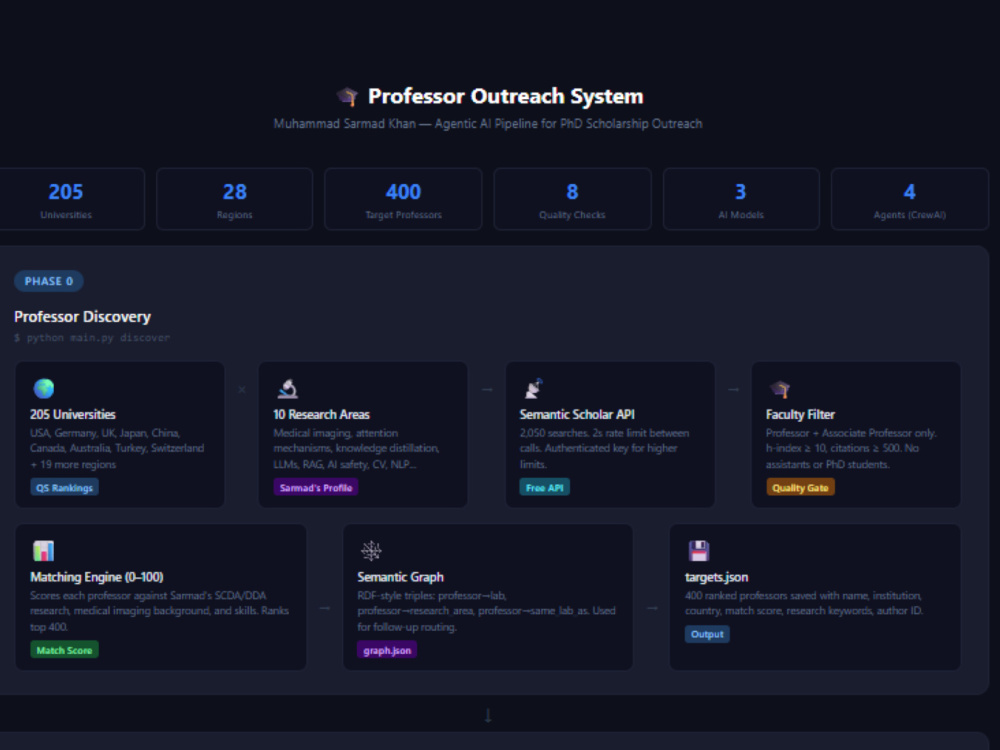Click the 205 Universities card heading
Screen dimensions: 1000x750
73,415
